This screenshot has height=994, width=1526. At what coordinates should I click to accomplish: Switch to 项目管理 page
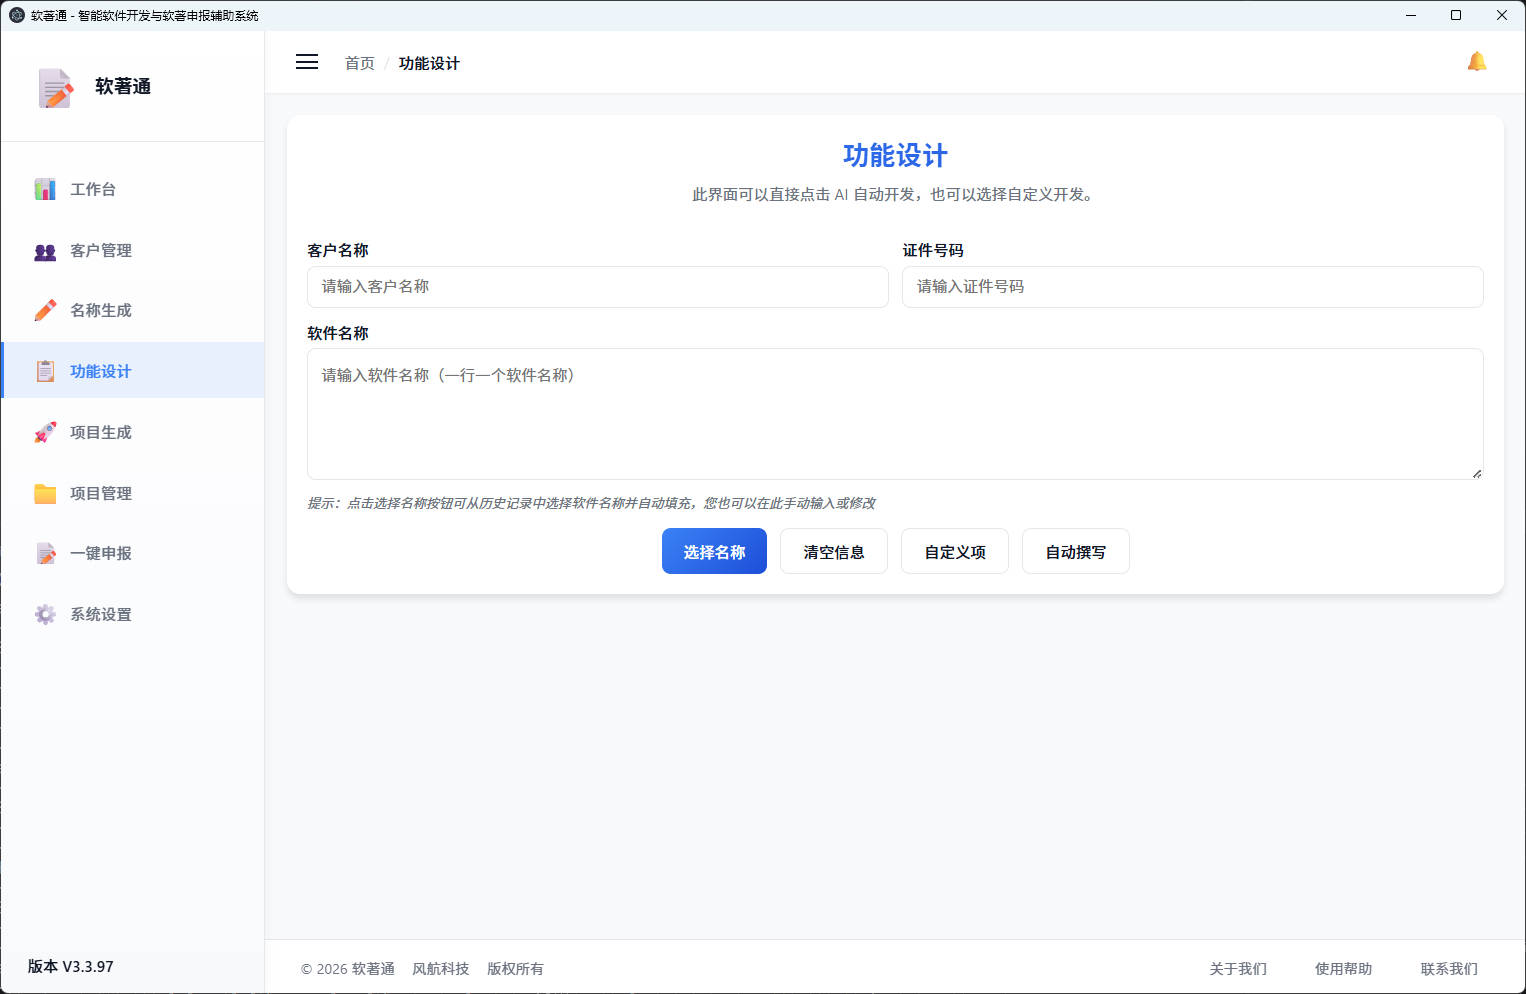[x=133, y=493]
